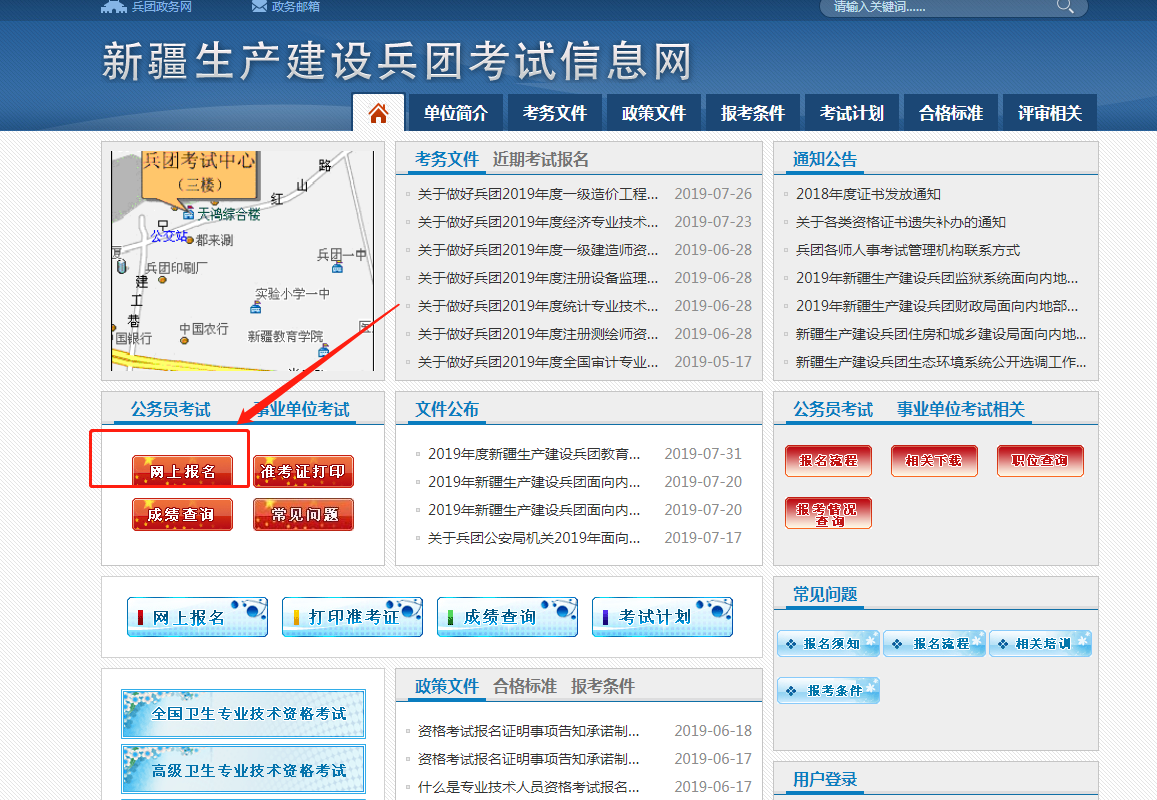
Task: Open the 兵团监狱系统面向内地 announcement link
Action: pyautogui.click(x=936, y=278)
